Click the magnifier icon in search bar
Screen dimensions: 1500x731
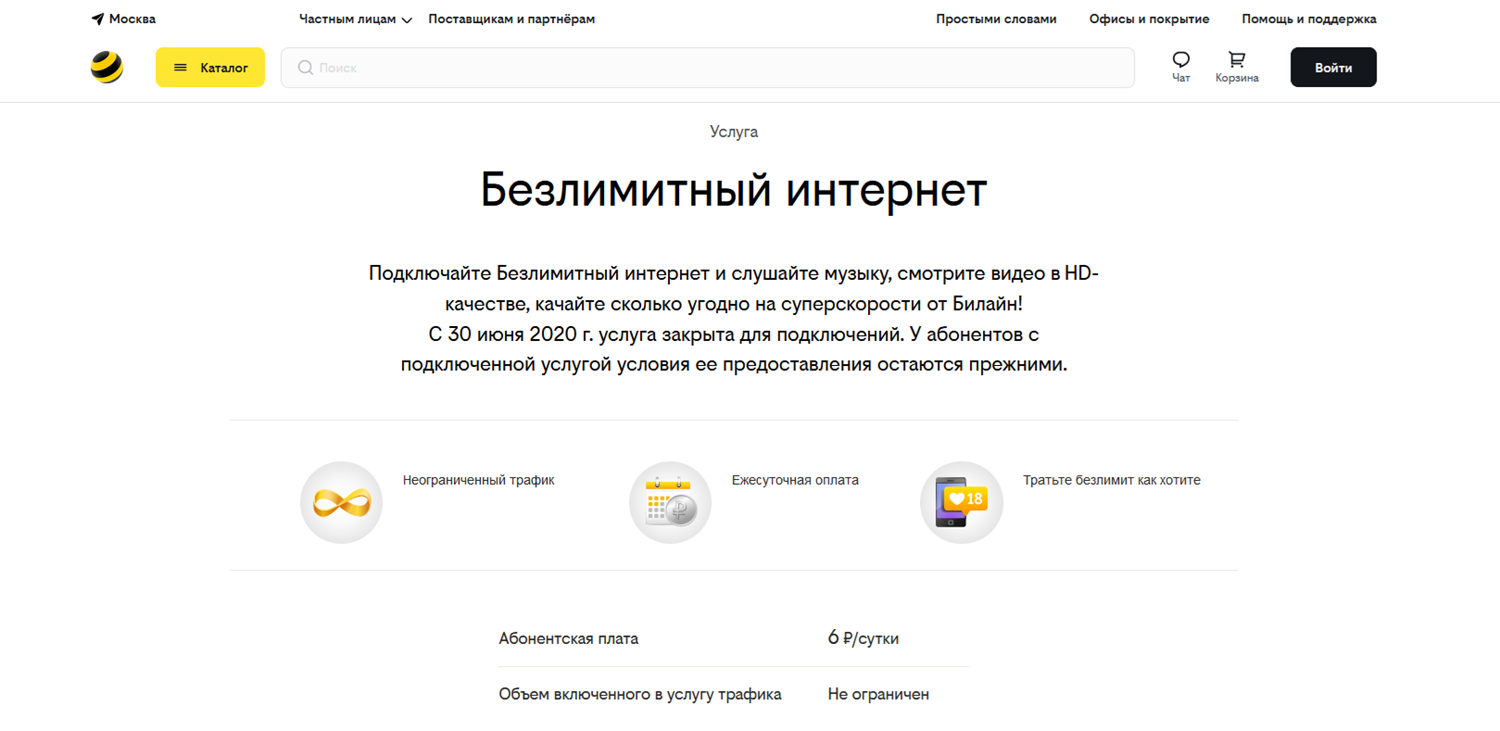[305, 67]
